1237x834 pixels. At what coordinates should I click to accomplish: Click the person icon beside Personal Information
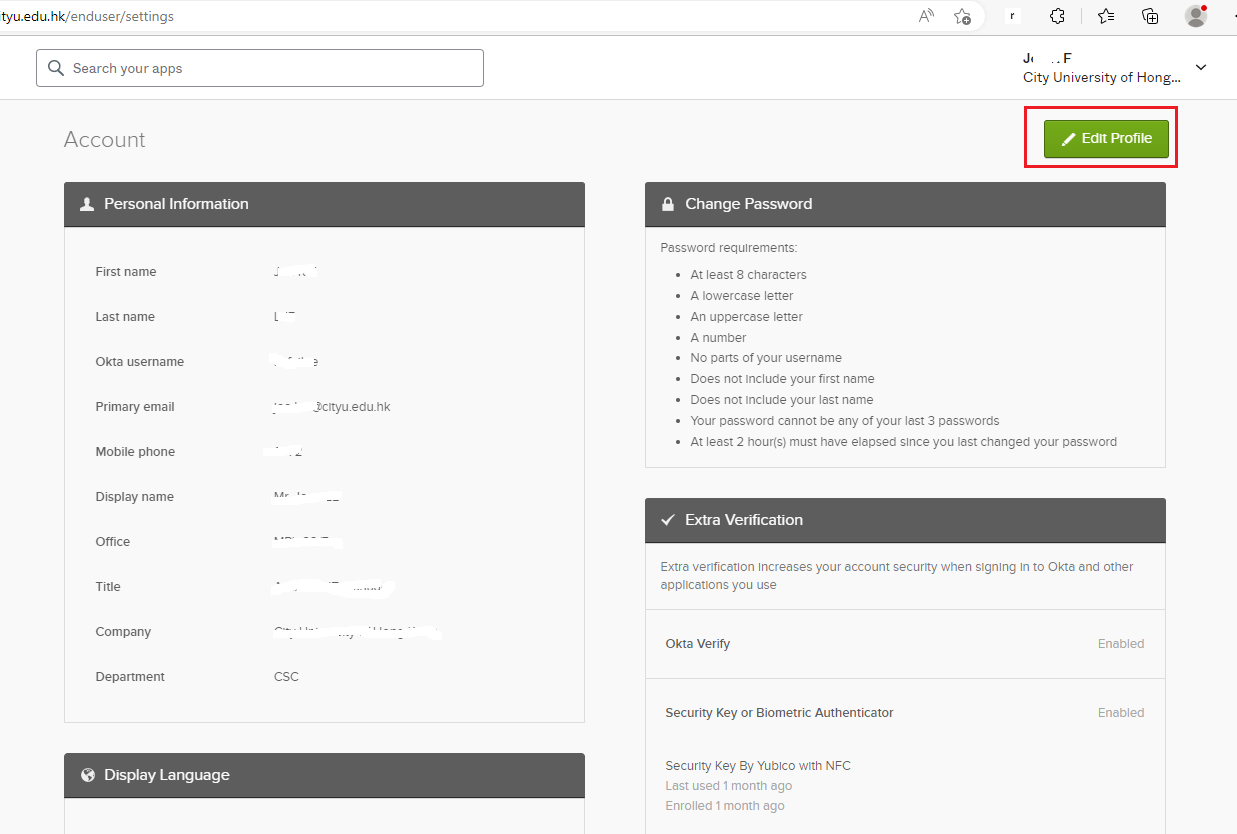[x=87, y=204]
